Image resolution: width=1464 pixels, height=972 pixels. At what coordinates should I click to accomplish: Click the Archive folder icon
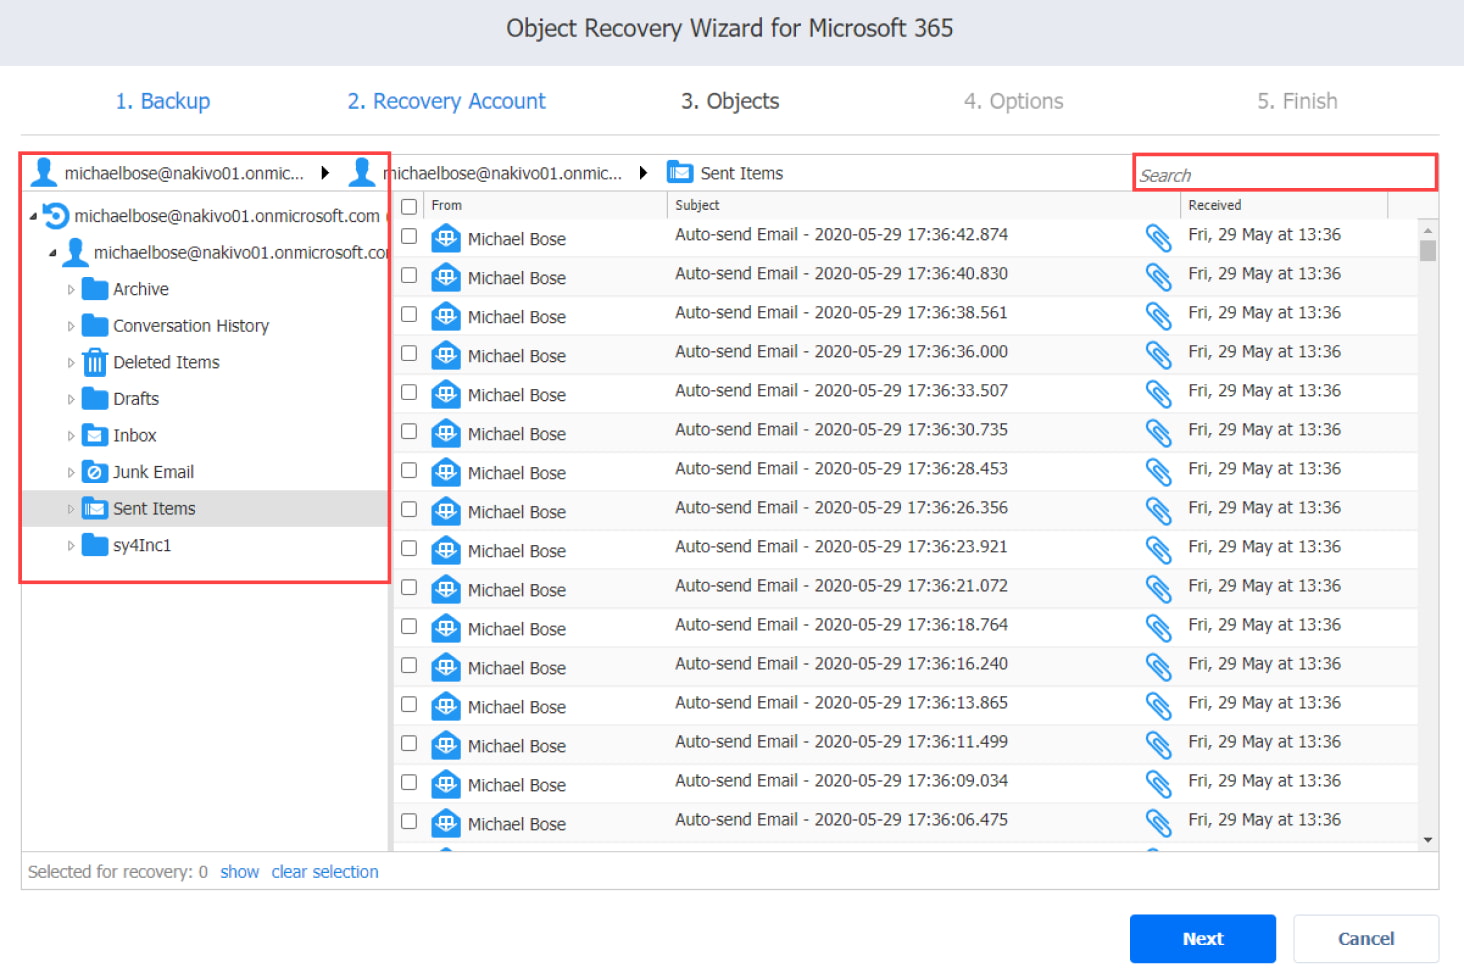click(95, 289)
